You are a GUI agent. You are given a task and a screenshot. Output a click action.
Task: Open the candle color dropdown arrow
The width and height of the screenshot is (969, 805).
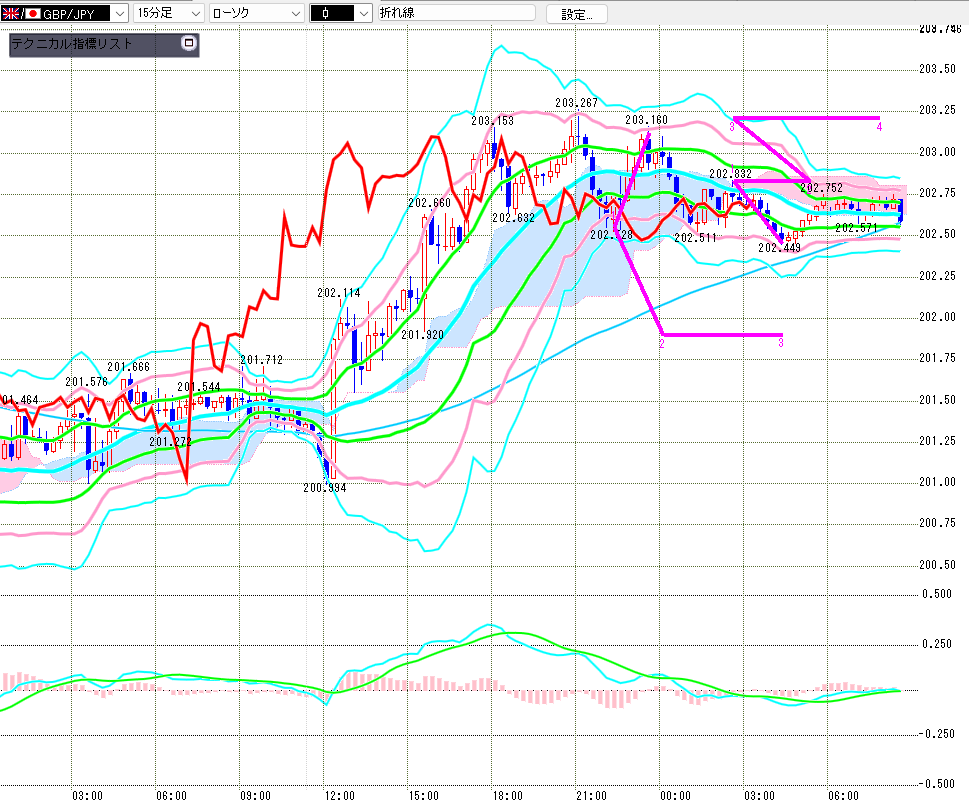[x=361, y=14]
